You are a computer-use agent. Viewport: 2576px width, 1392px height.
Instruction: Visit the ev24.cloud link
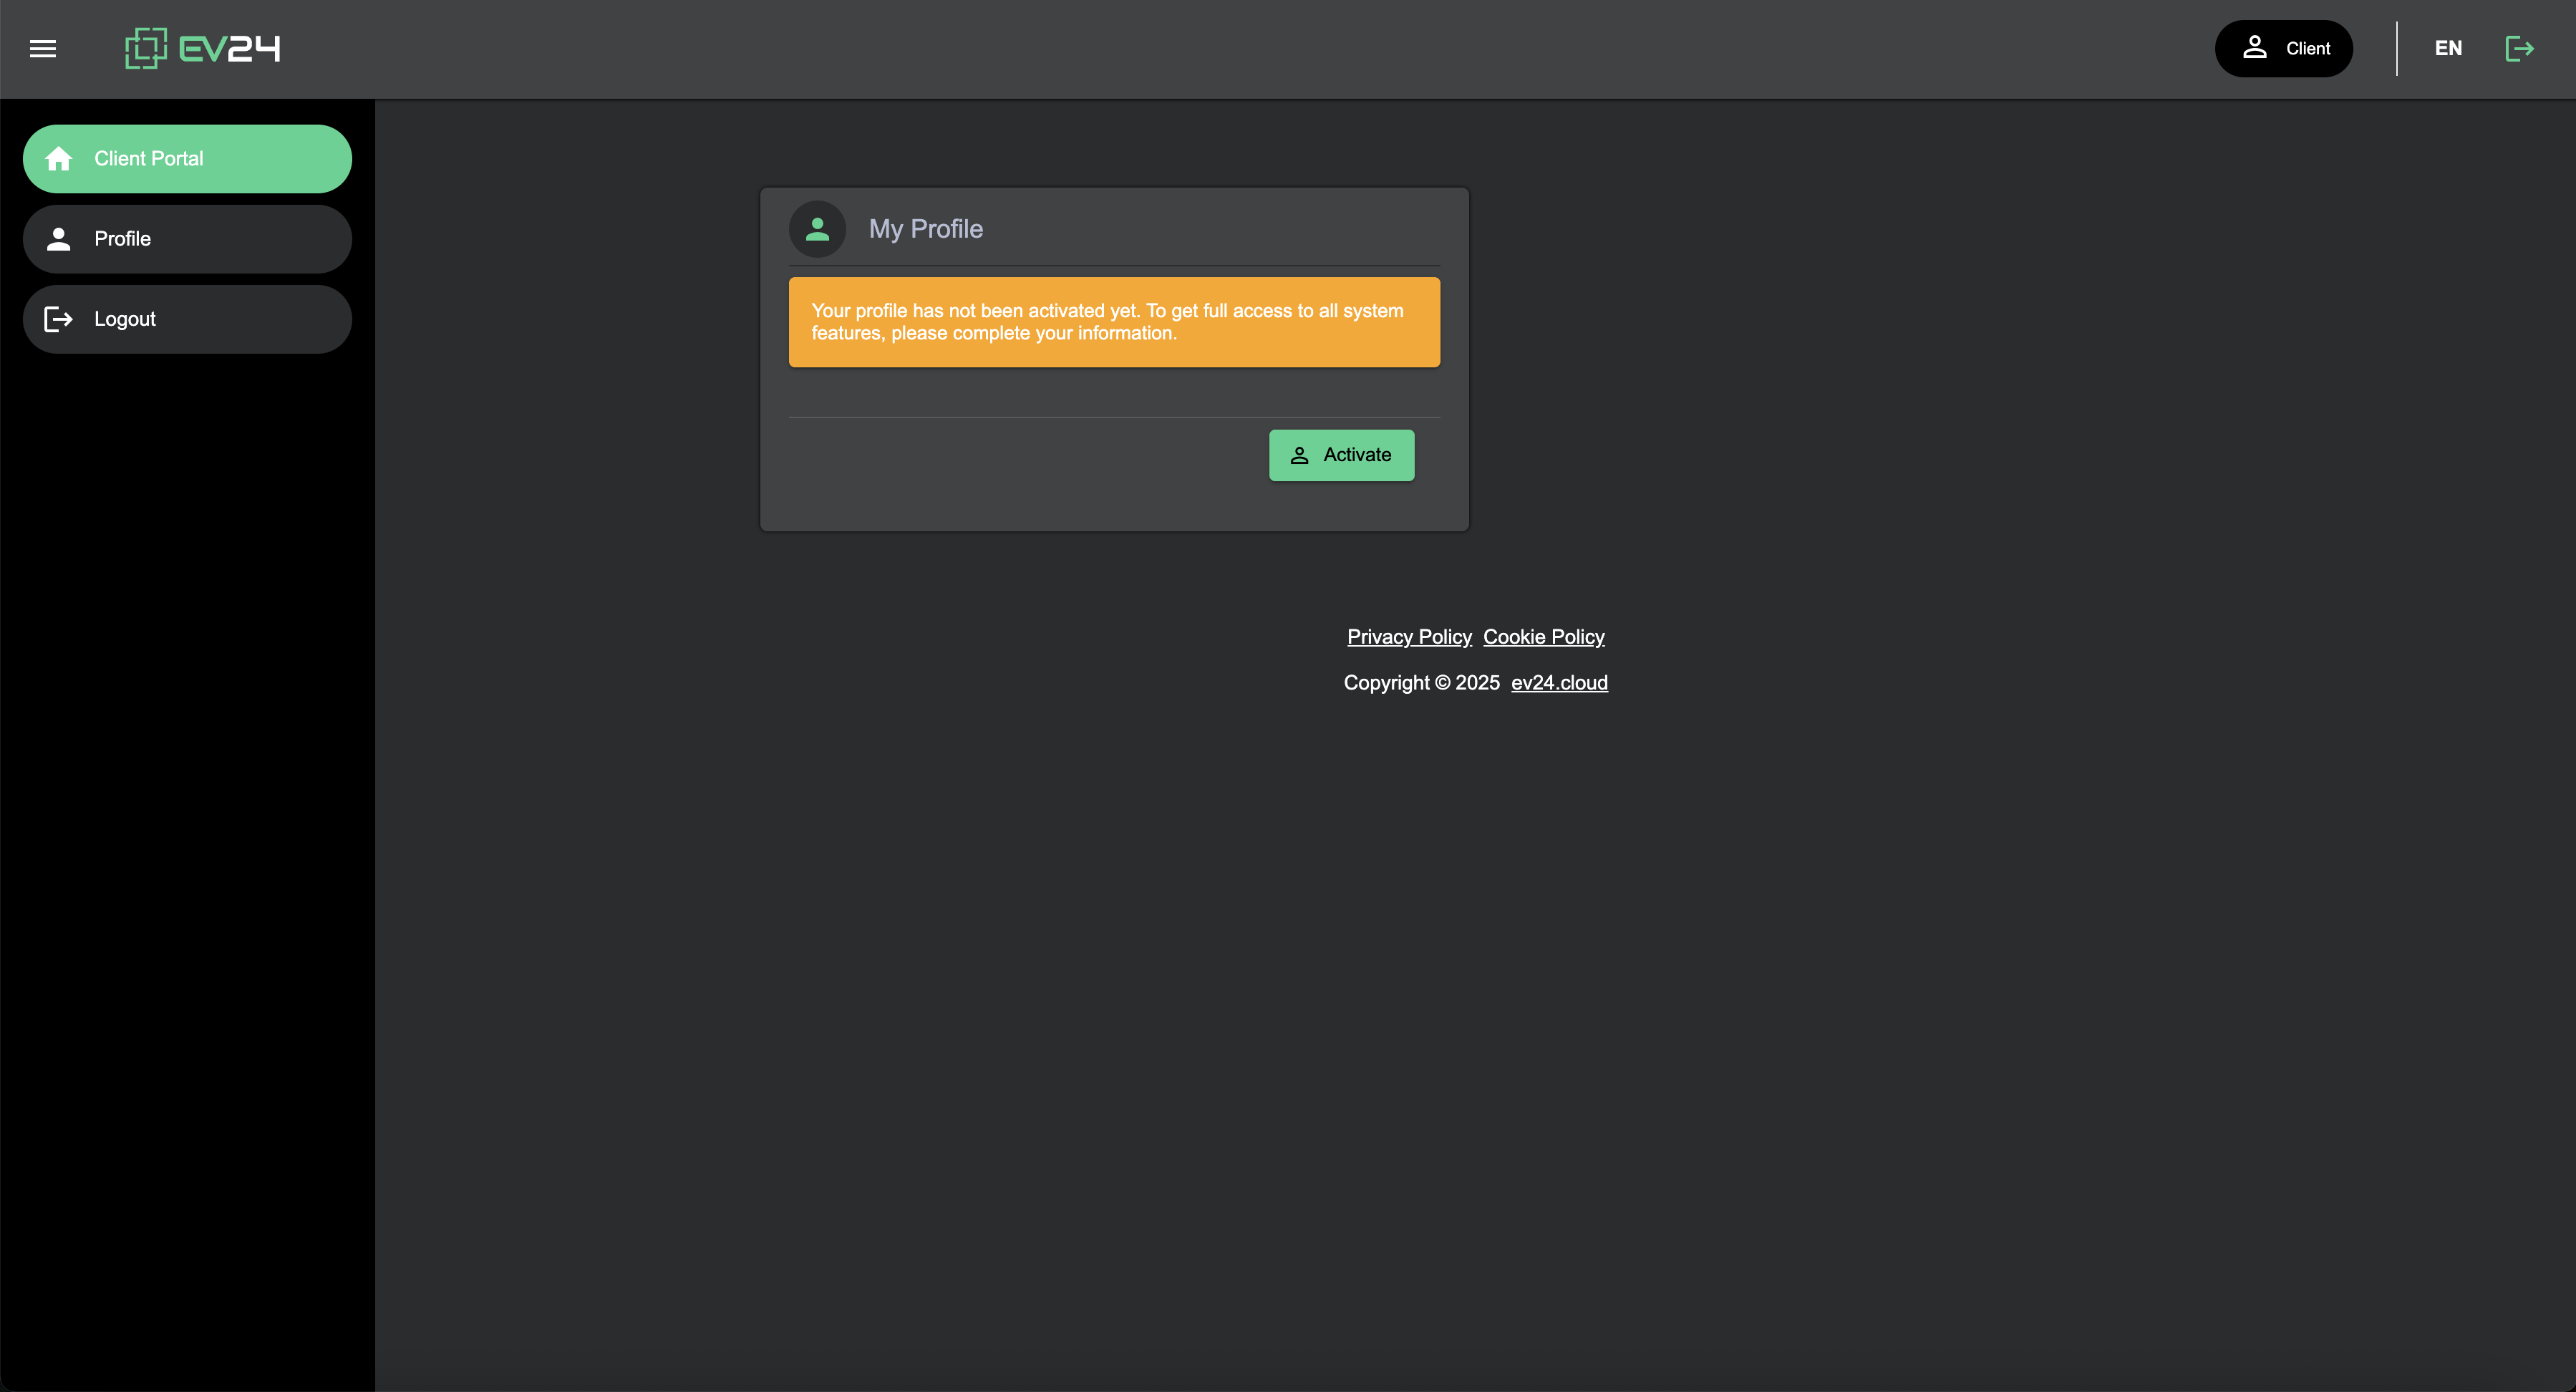pyautogui.click(x=1559, y=683)
